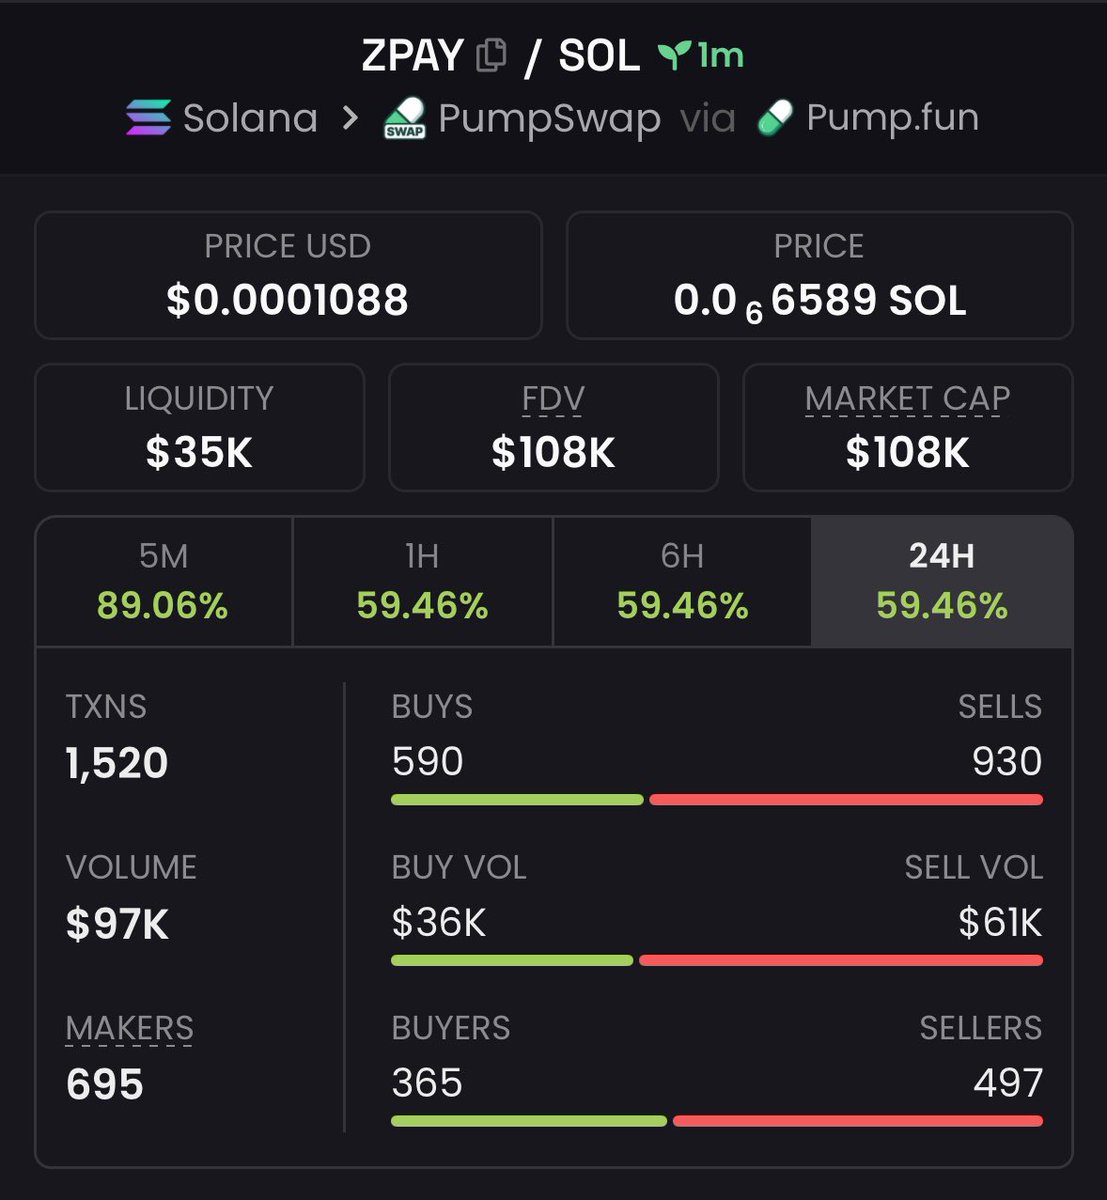The image size is (1107, 1200).
Task: Click the red Sell Vol bar
Action: 840,960
